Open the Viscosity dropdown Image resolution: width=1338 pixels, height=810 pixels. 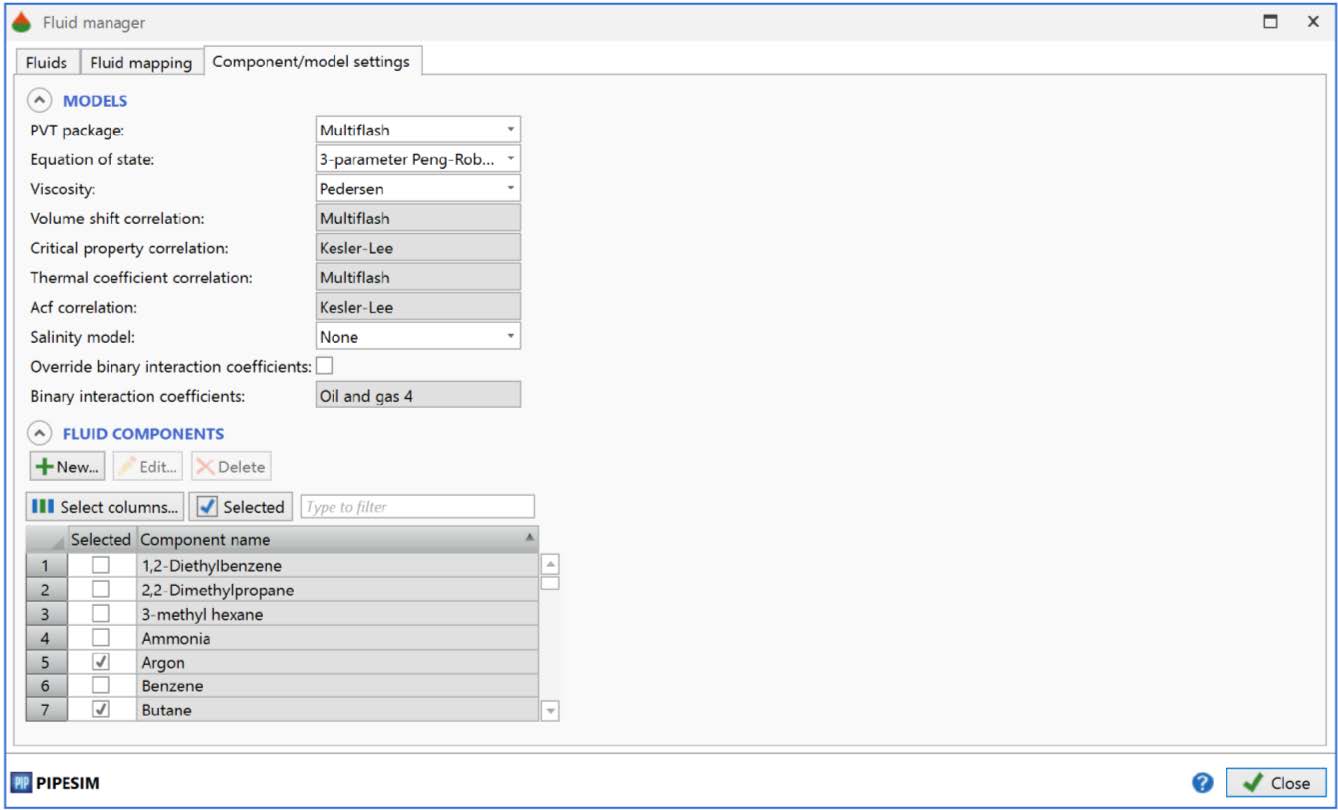pos(418,189)
